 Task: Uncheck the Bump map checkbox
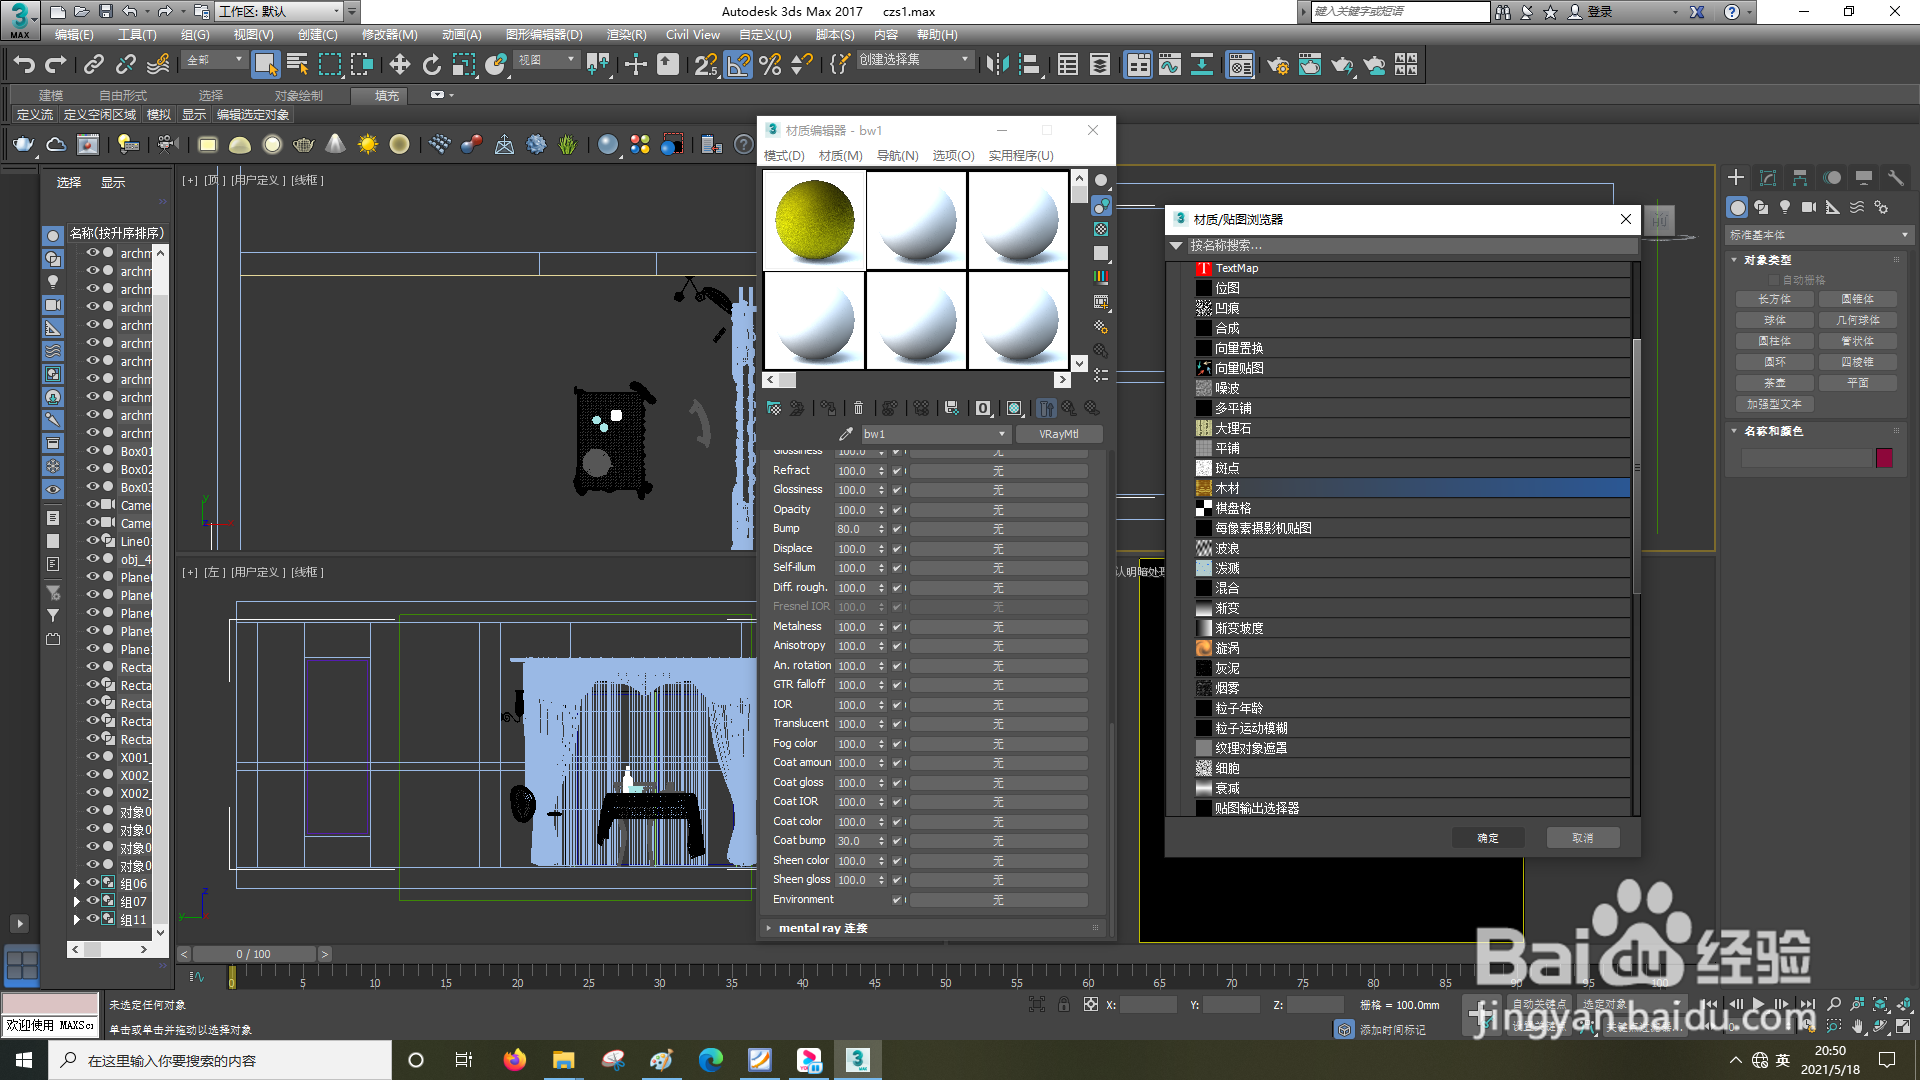coord(897,530)
